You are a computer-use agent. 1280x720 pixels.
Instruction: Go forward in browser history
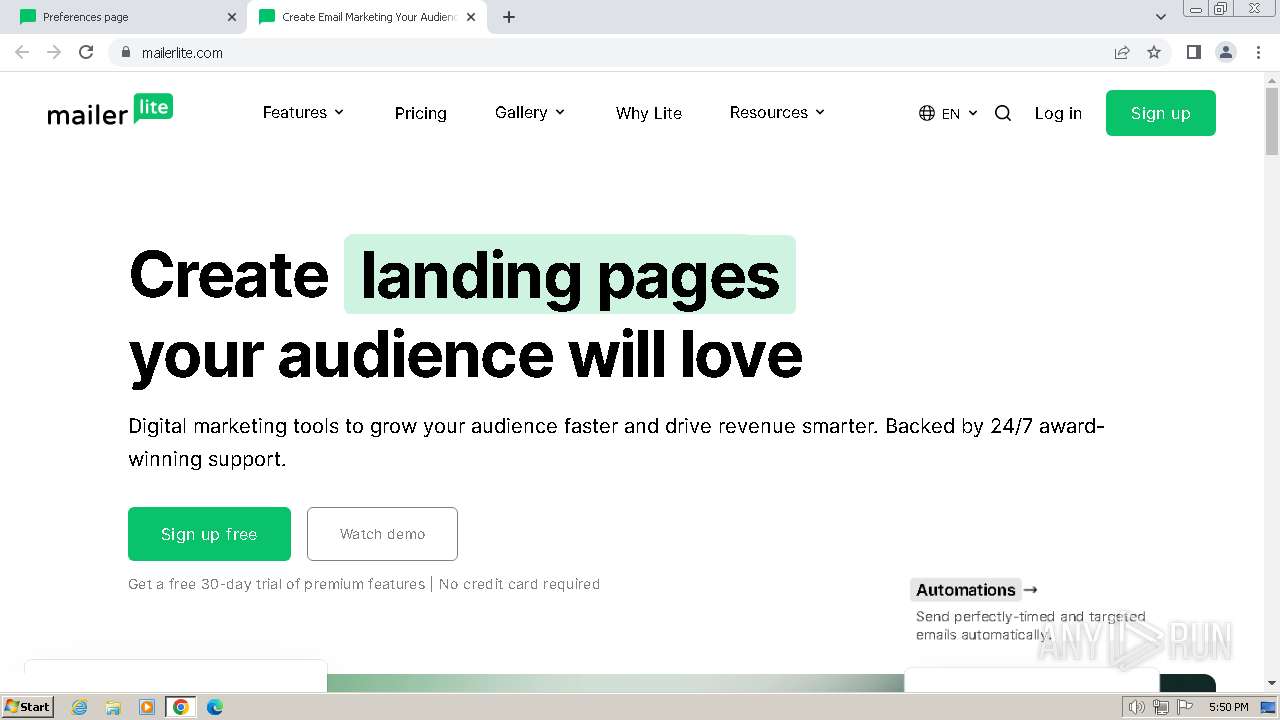pos(54,52)
